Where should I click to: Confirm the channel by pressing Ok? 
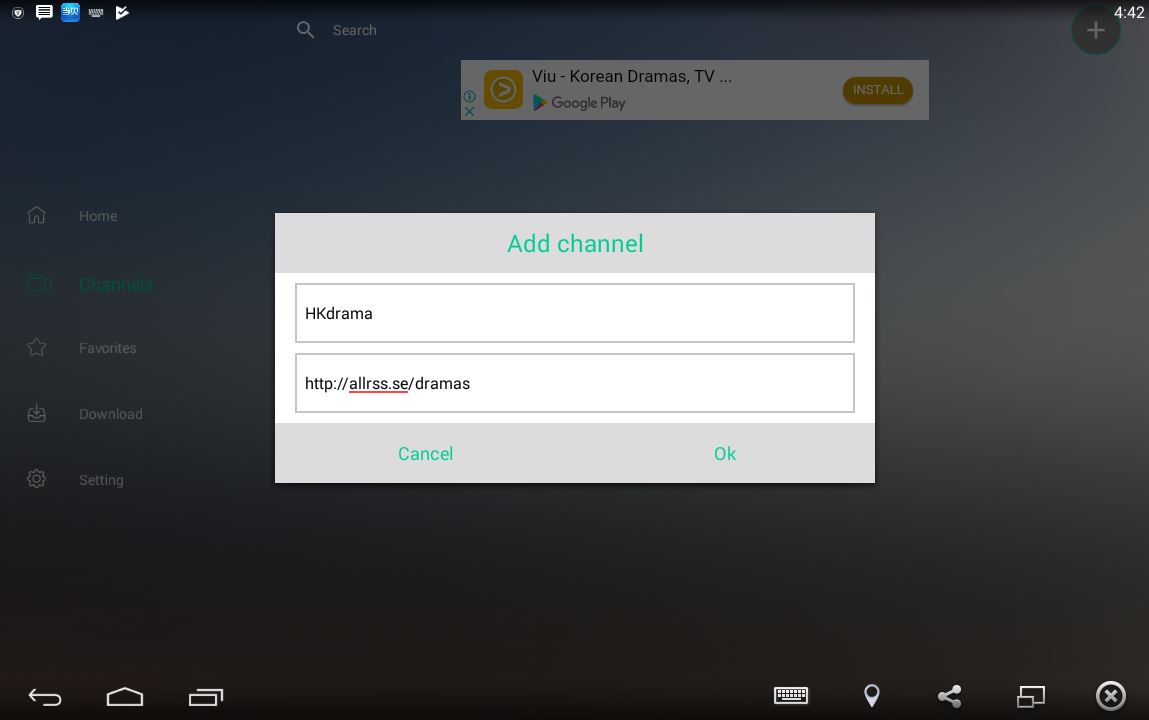(724, 453)
